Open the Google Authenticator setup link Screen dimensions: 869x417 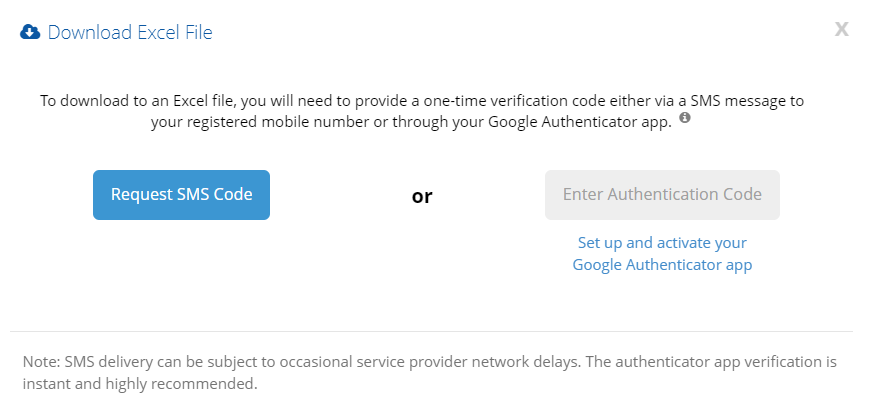click(x=662, y=254)
